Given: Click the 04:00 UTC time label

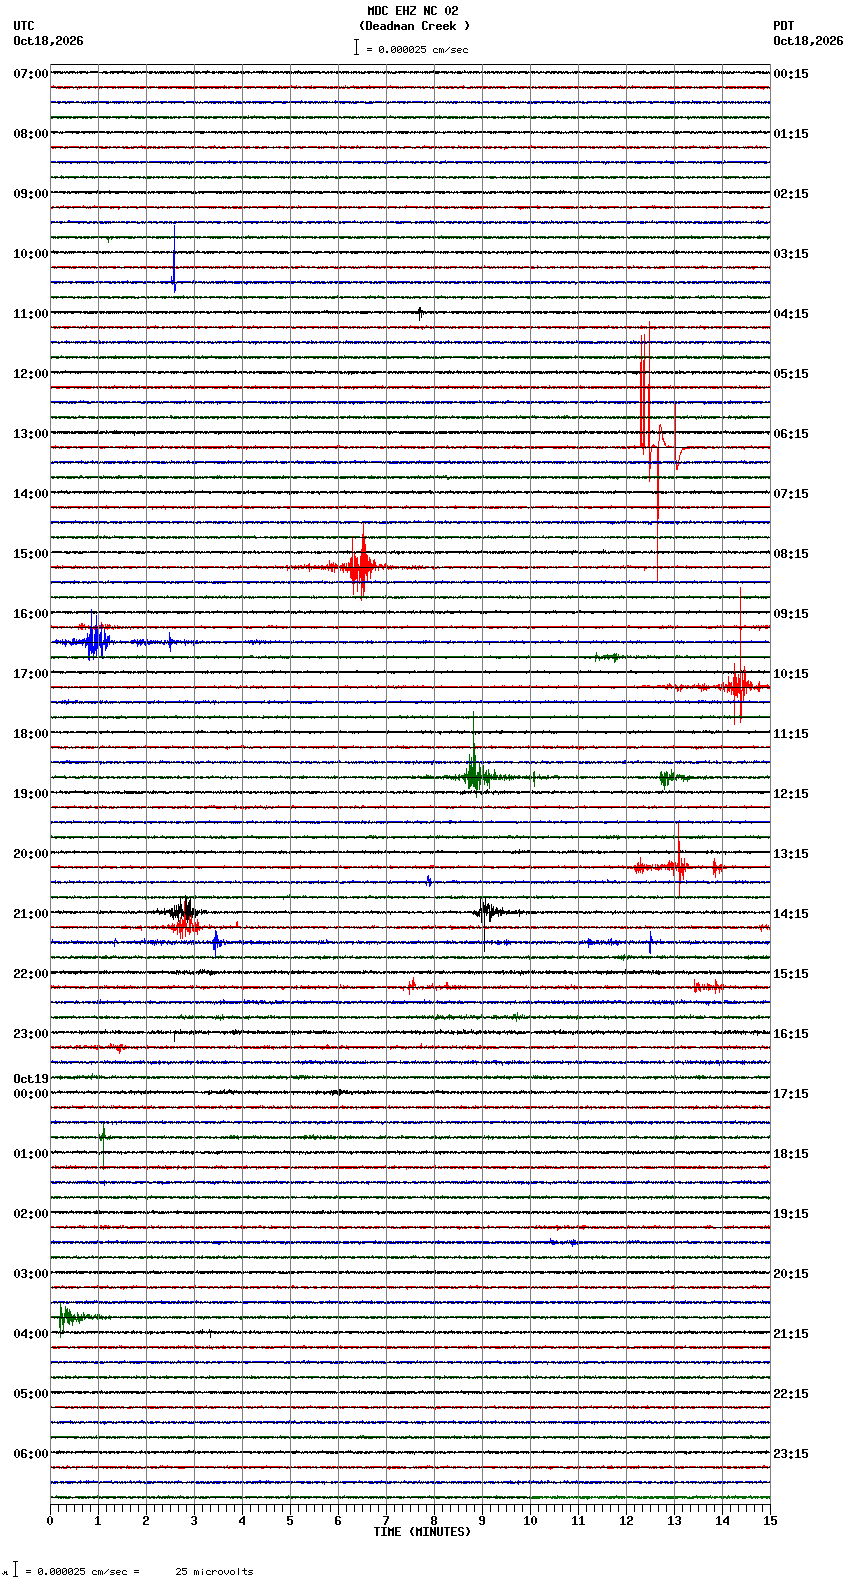Looking at the screenshot, I should pos(31,1334).
